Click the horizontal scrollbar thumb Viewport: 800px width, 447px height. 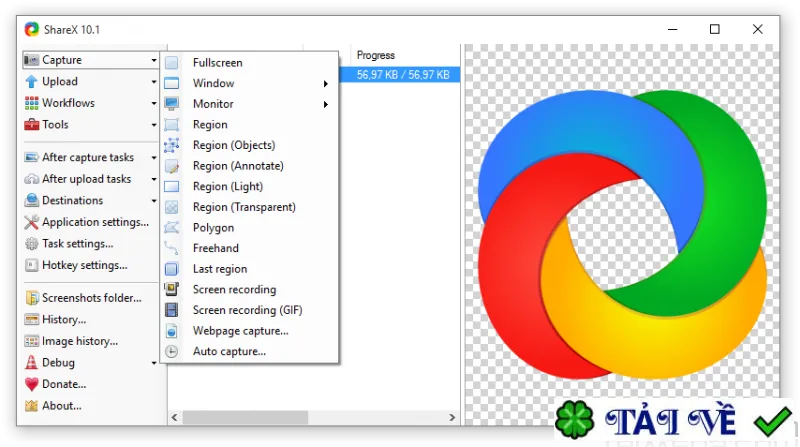245,417
